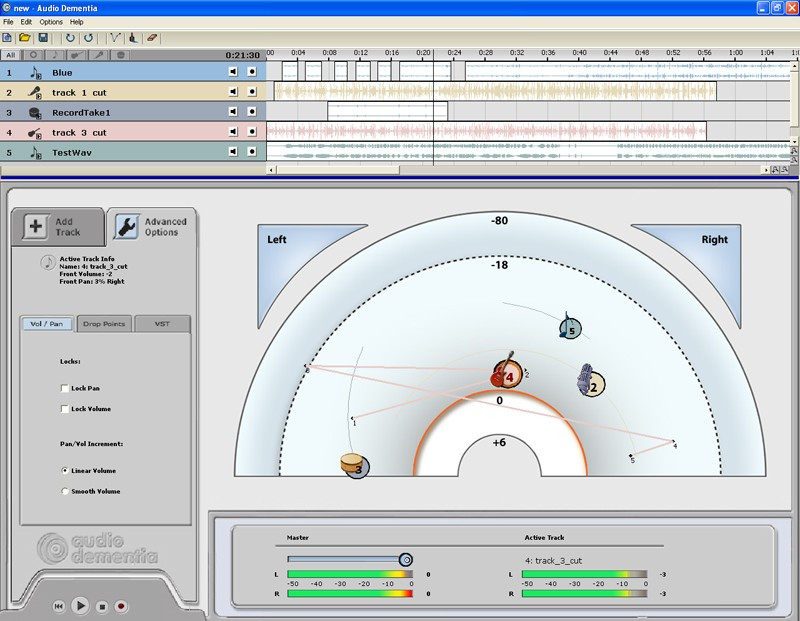800x621 pixels.
Task: Click the Redo arrow icon
Action: pyautogui.click(x=88, y=38)
